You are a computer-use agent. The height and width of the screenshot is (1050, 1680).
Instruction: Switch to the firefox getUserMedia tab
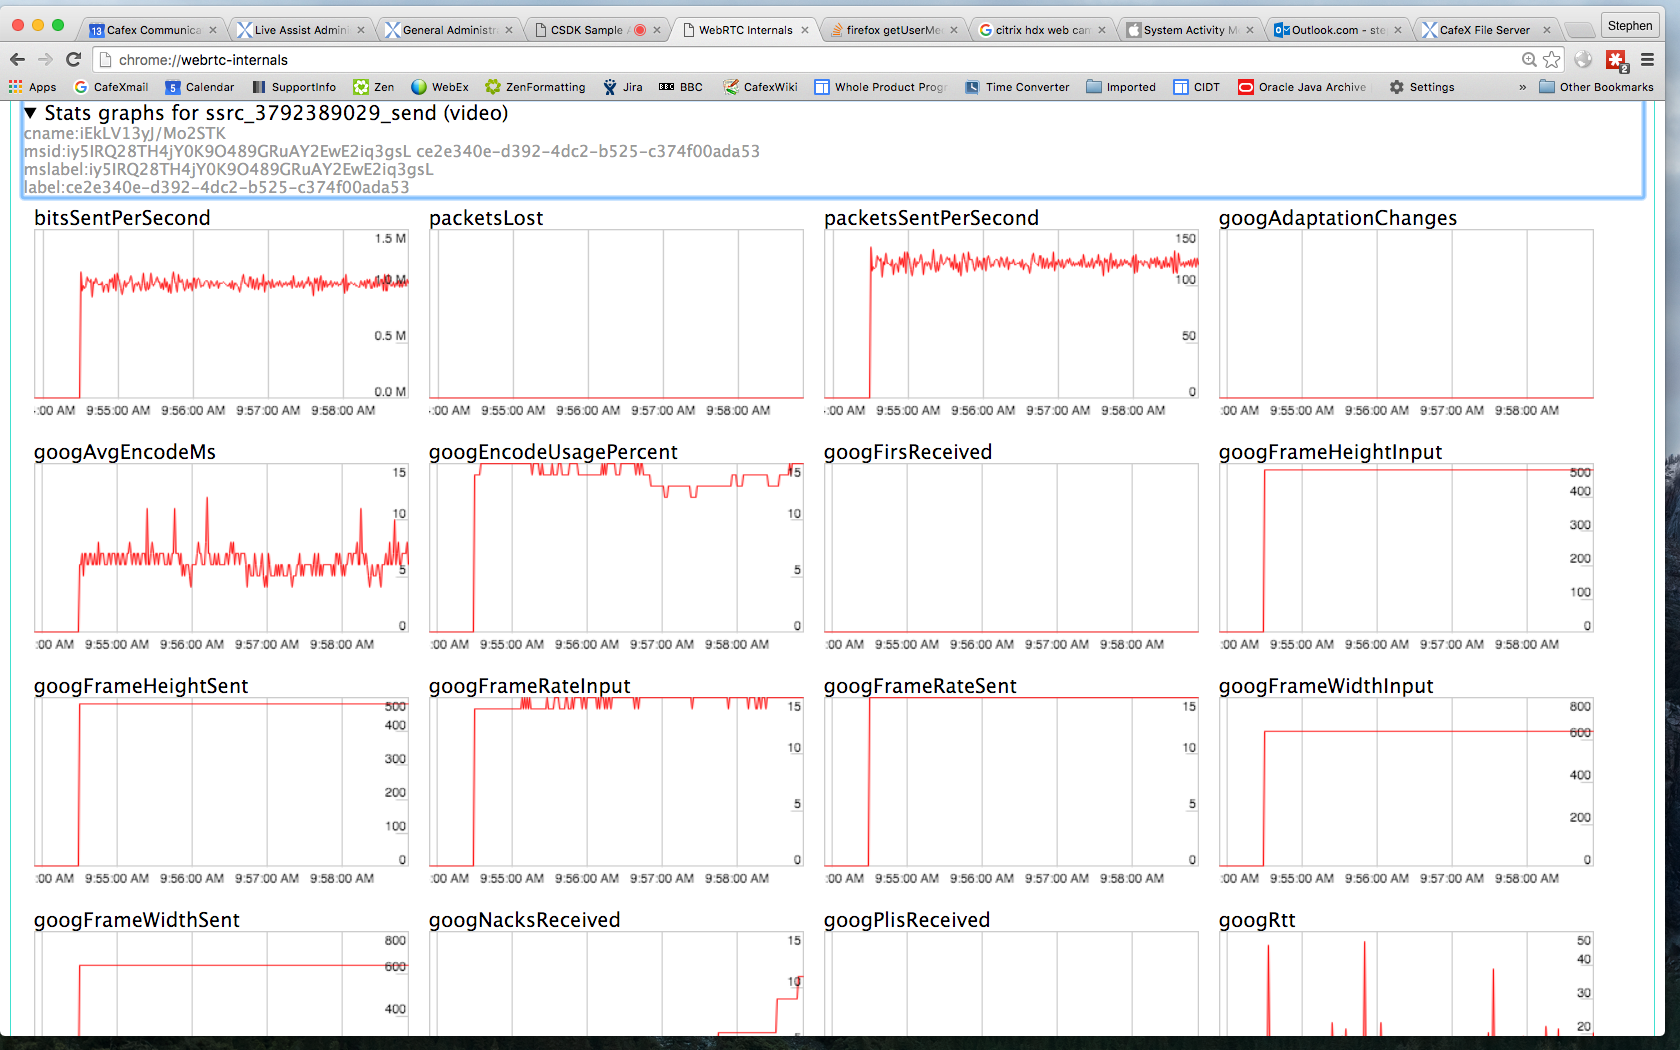click(x=892, y=30)
